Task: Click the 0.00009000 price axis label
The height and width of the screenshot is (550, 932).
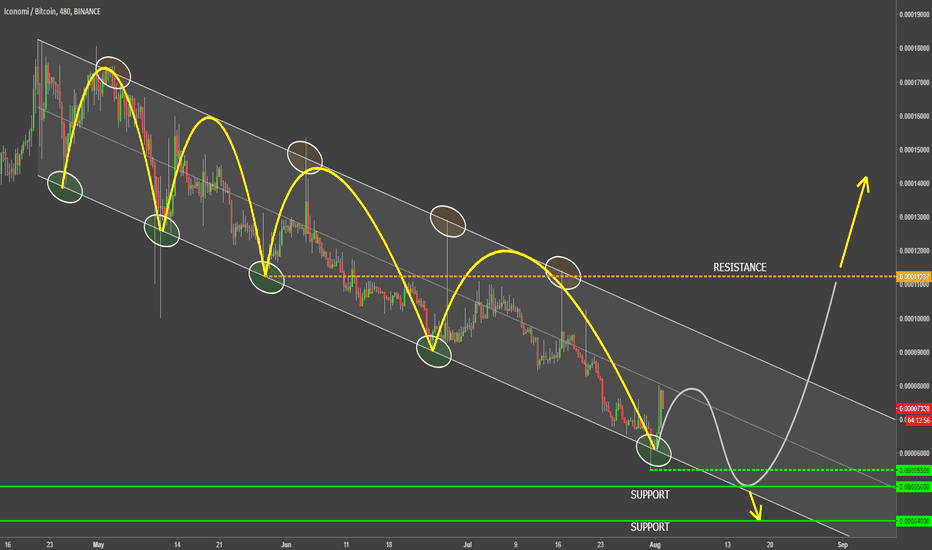Action: pyautogui.click(x=914, y=353)
